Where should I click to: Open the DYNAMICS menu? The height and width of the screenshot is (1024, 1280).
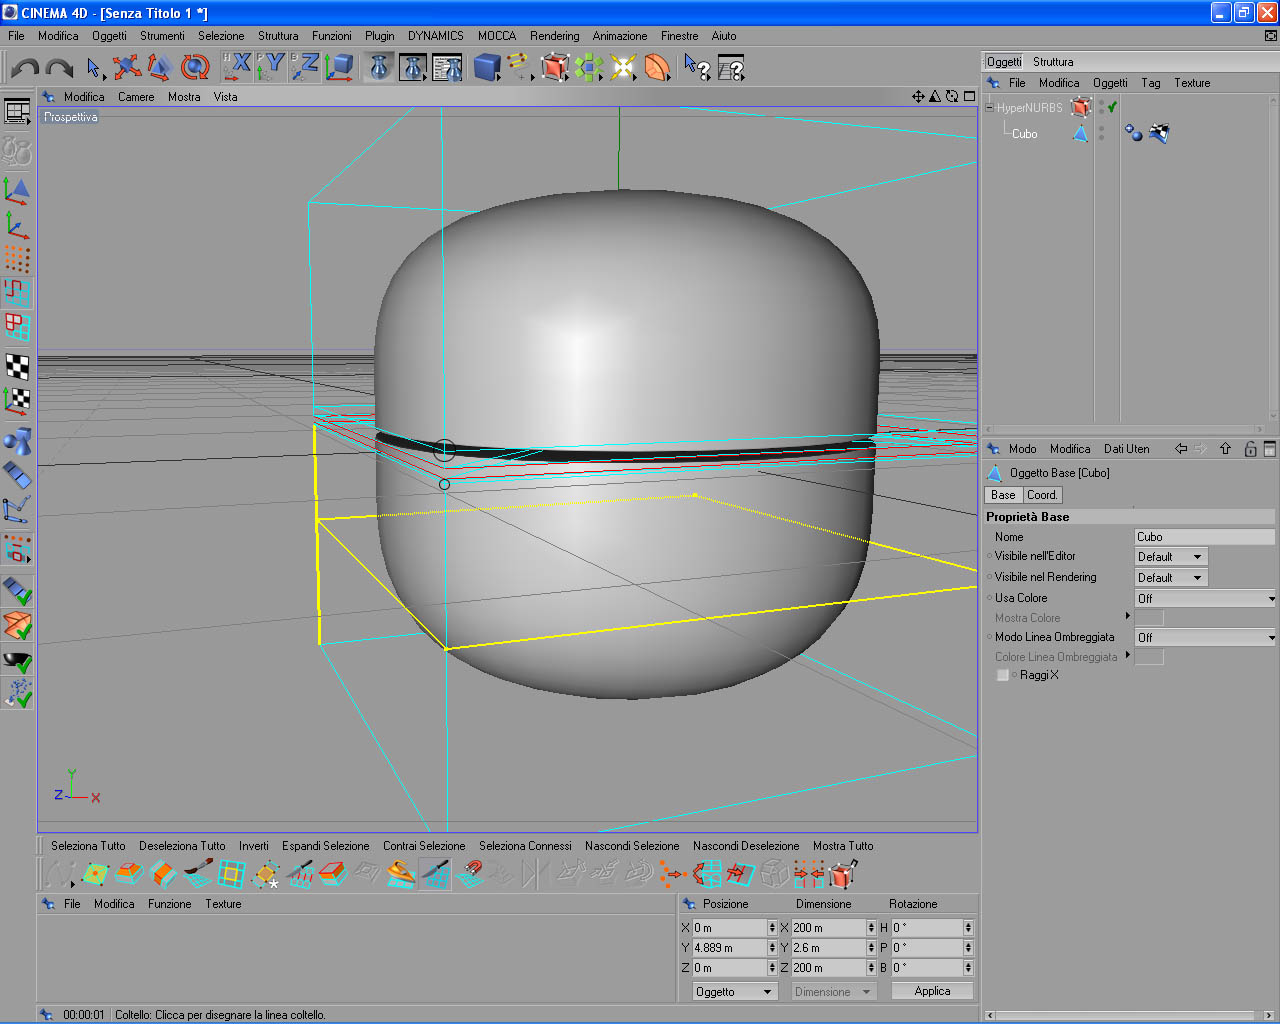click(x=436, y=36)
